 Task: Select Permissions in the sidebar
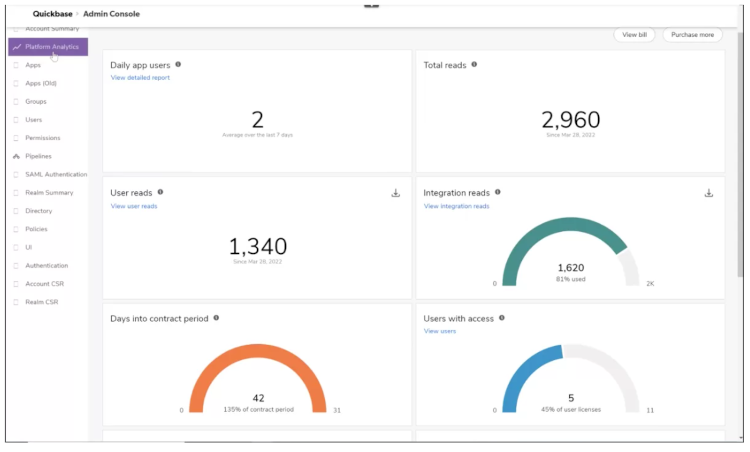click(x=42, y=138)
